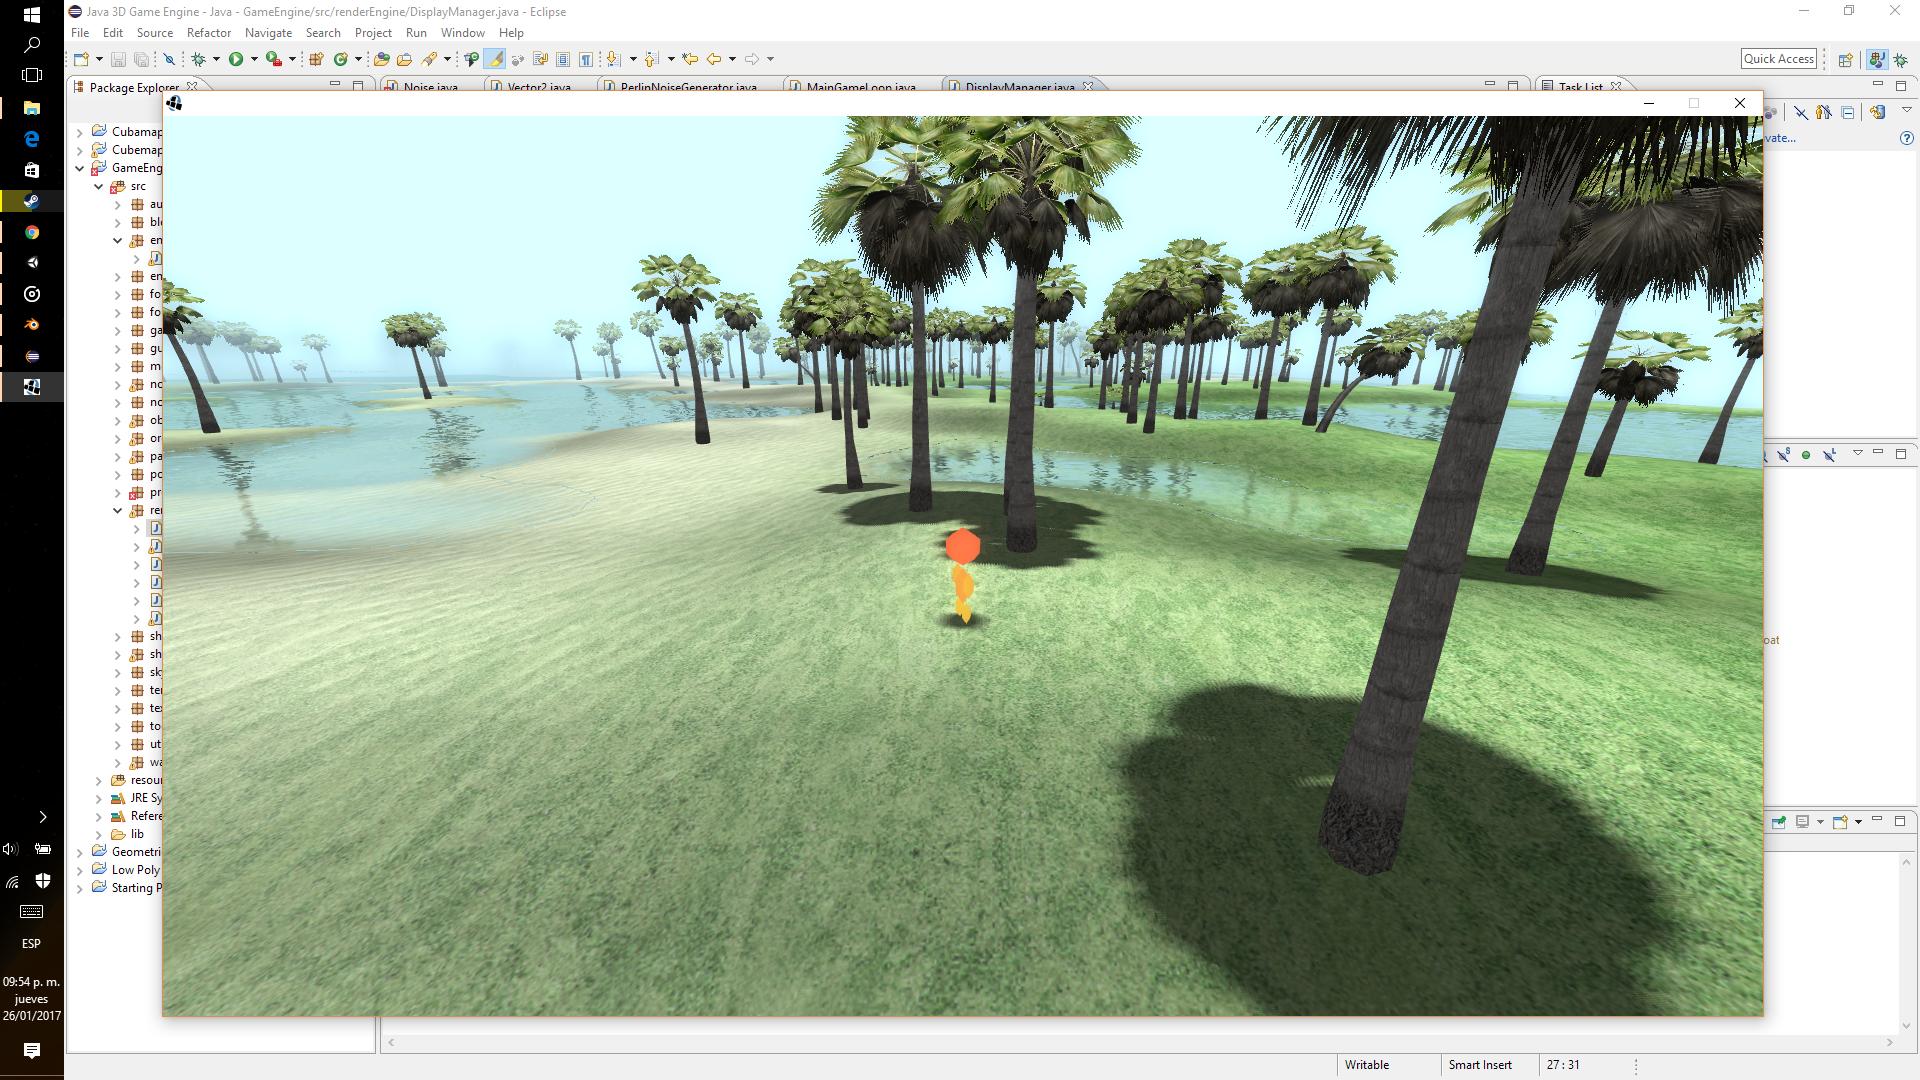Viewport: 1920px width, 1080px height.
Task: Switch to the Noise.java editor tab
Action: 430,87
